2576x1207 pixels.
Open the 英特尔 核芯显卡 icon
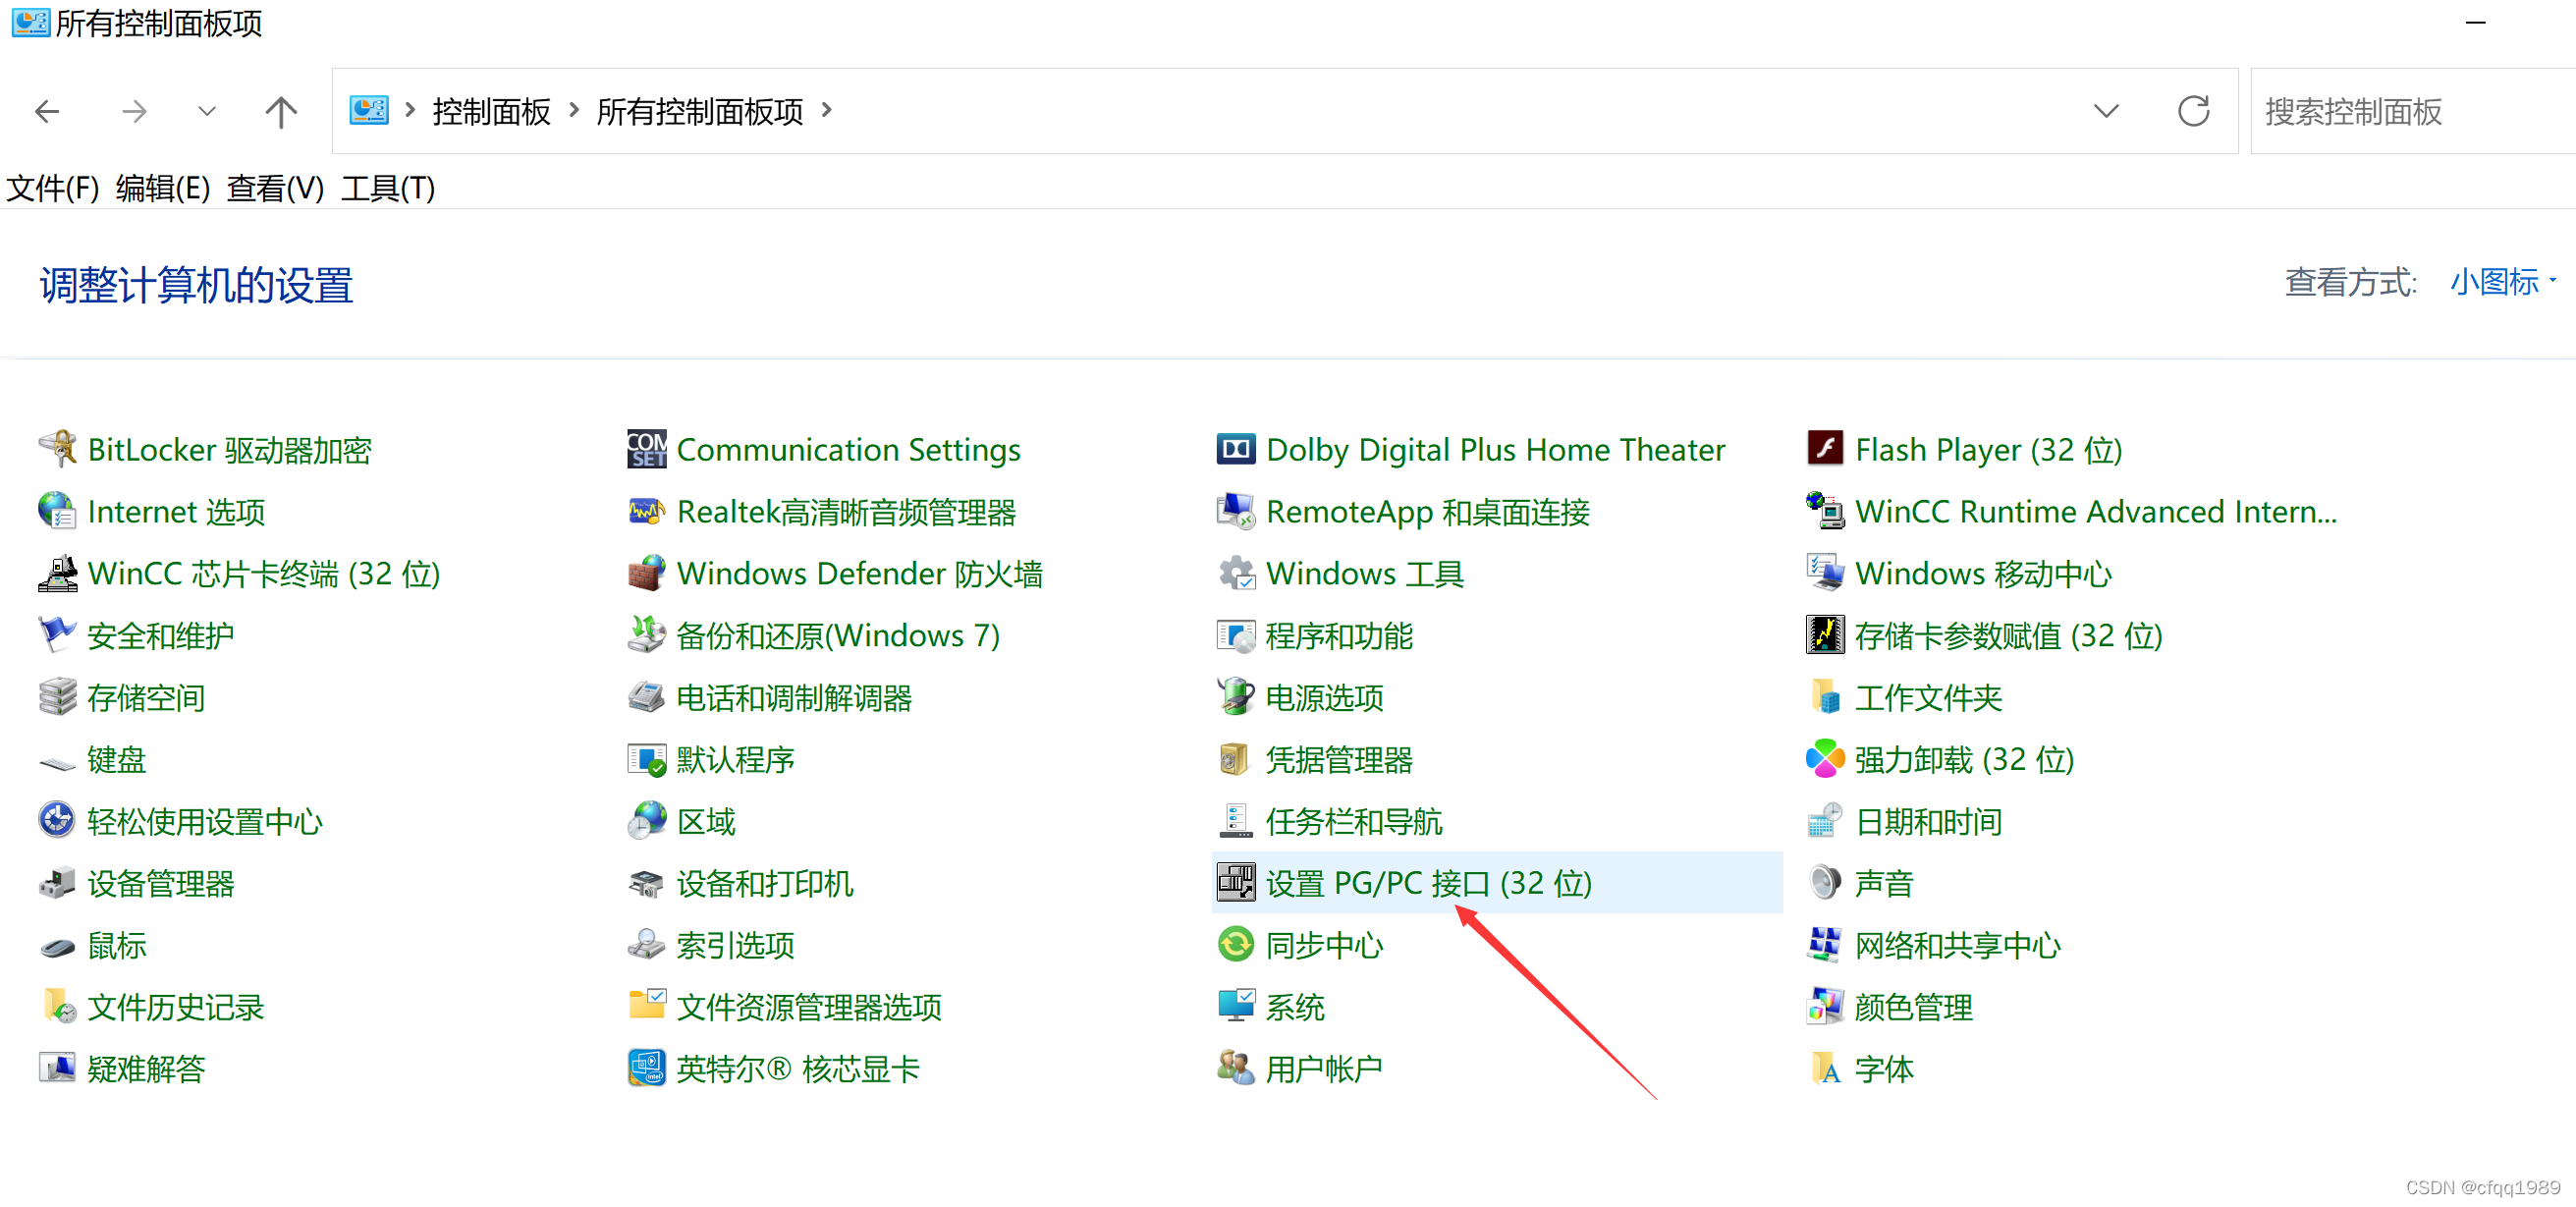point(647,1069)
